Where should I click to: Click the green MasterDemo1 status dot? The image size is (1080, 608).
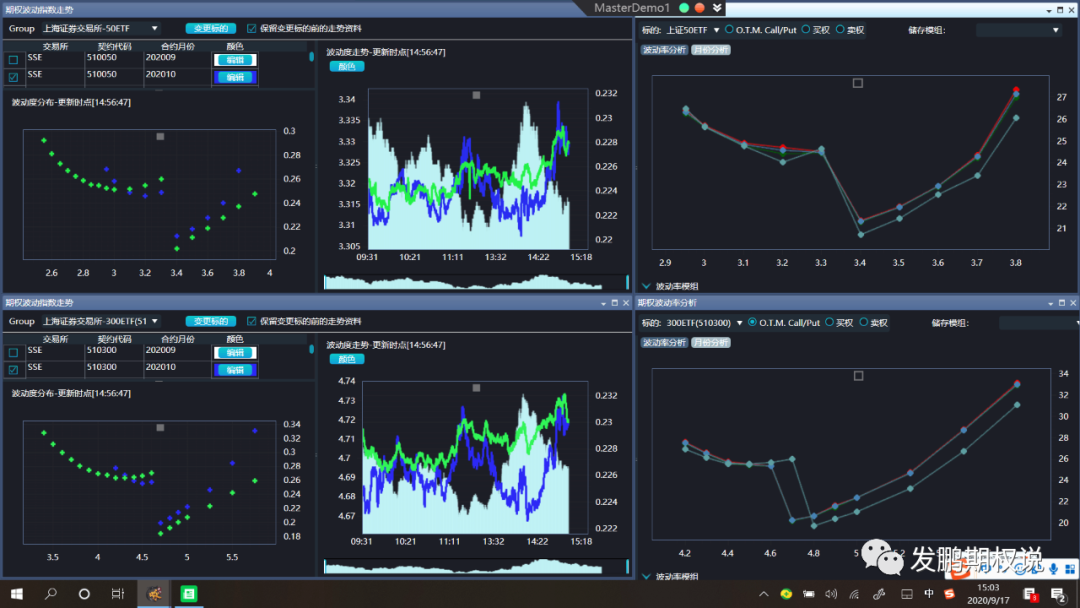coord(684,8)
